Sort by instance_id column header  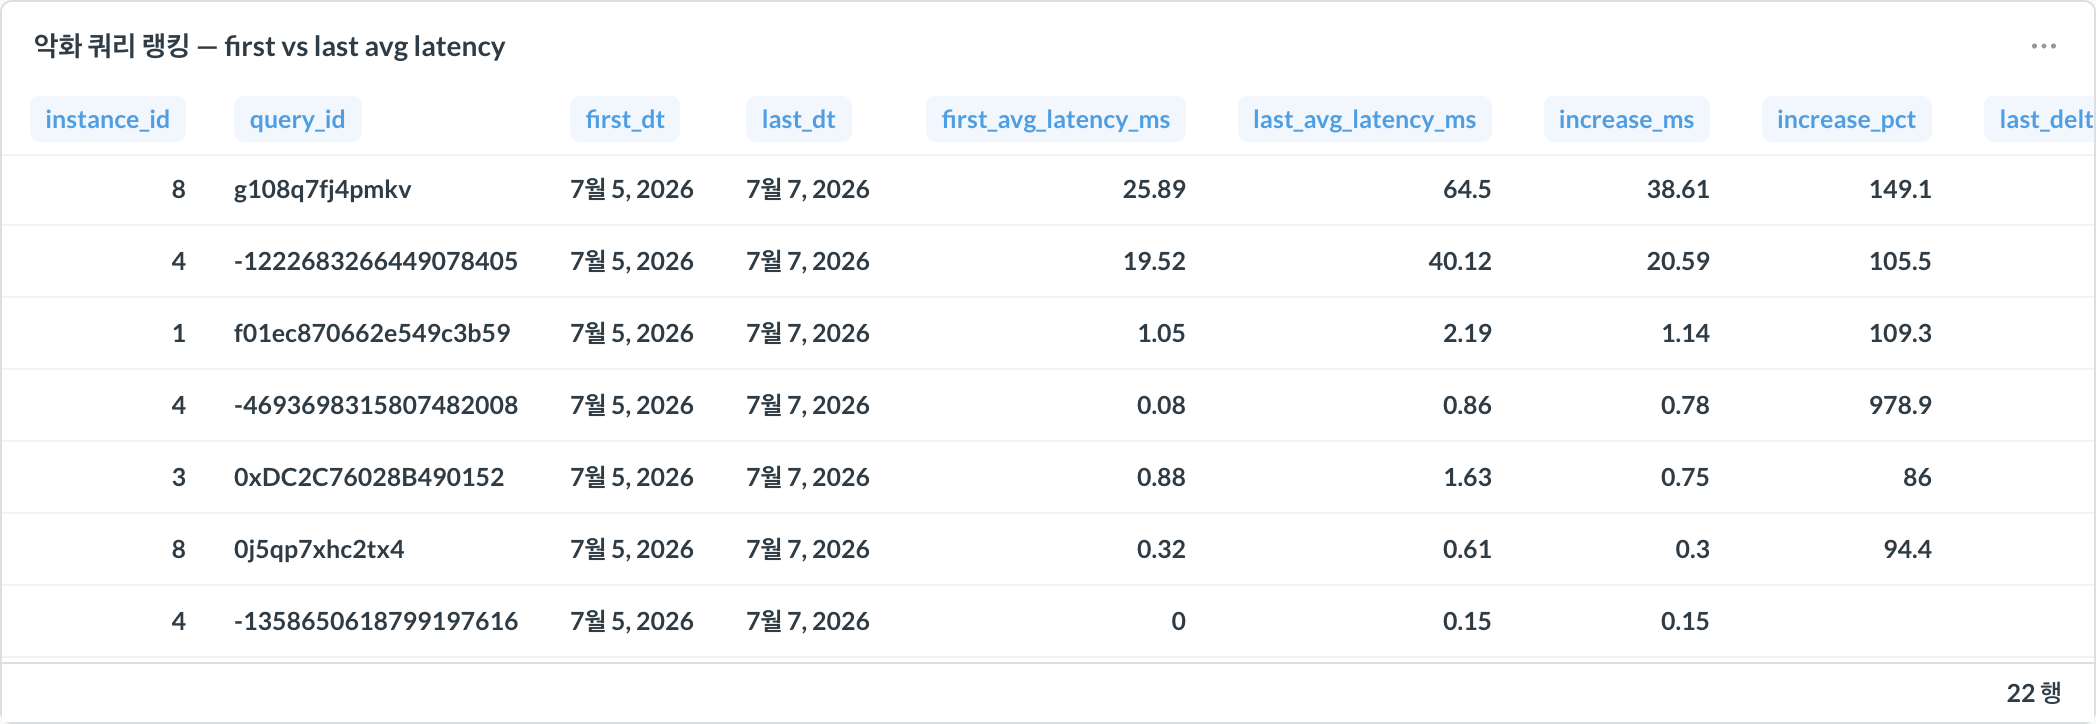tap(108, 119)
